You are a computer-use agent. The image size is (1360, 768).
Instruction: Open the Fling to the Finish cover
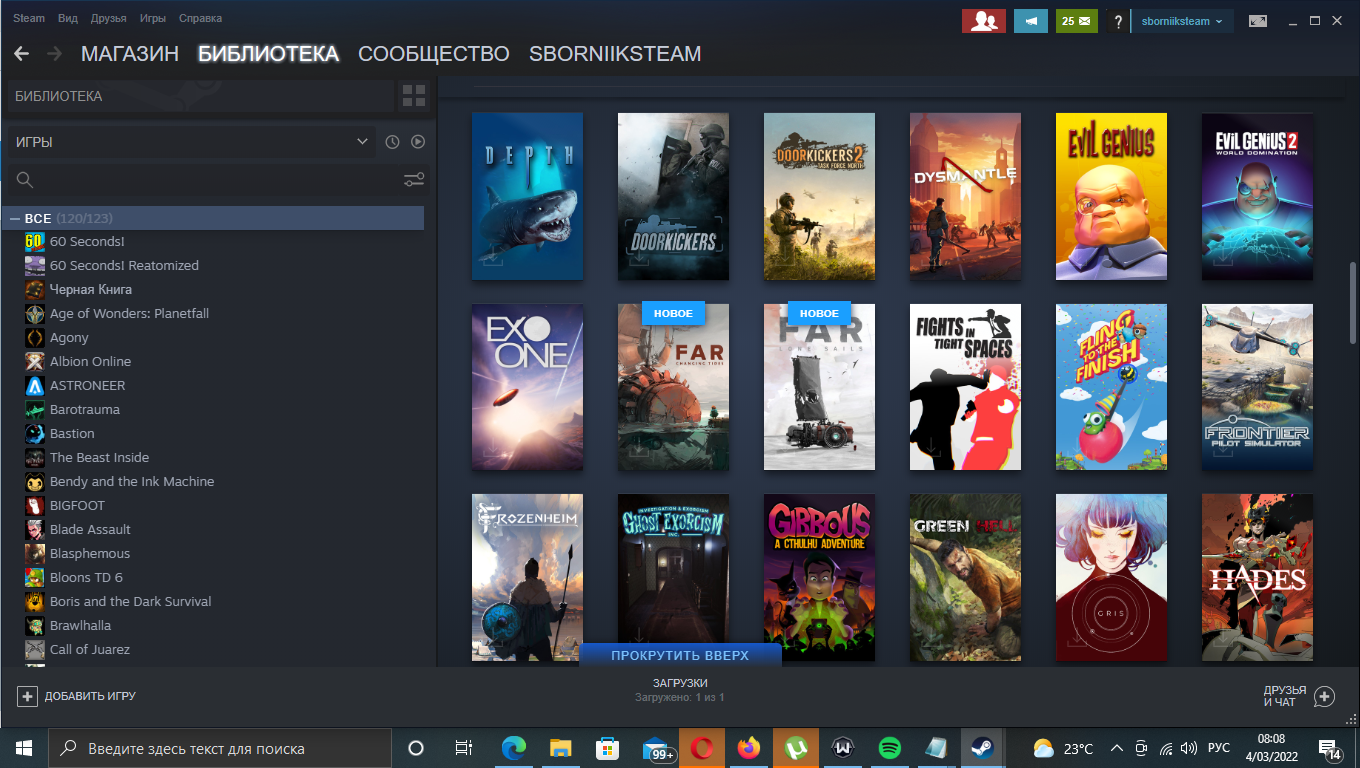(1111, 387)
